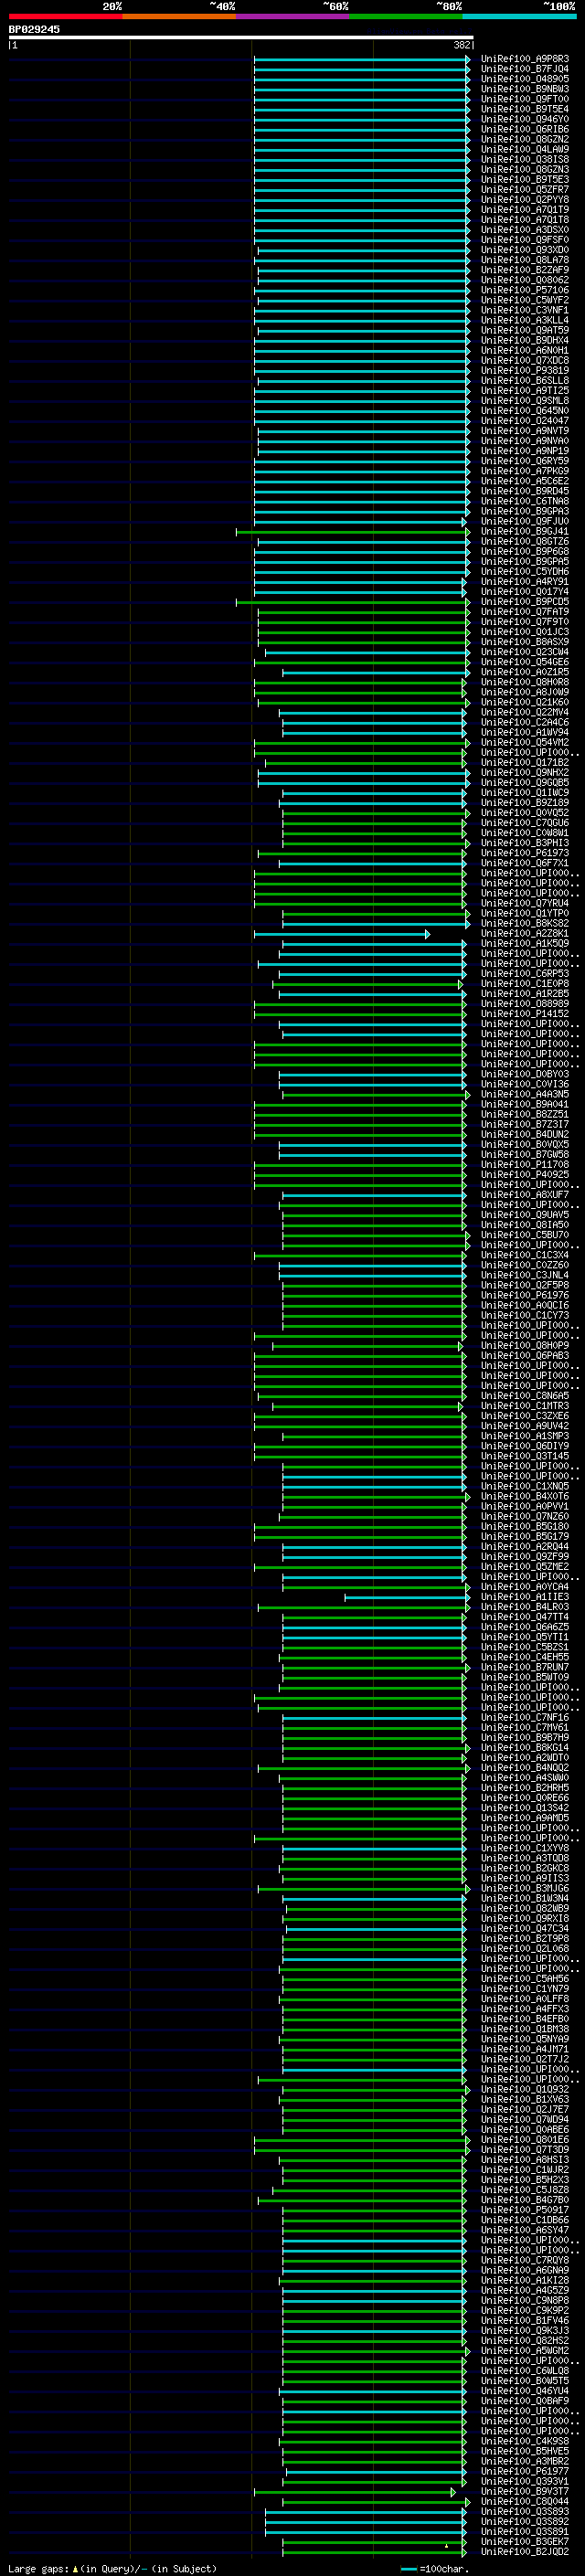Click the red ~20% identity color segment
The height and width of the screenshot is (2576, 585).
[65, 16]
